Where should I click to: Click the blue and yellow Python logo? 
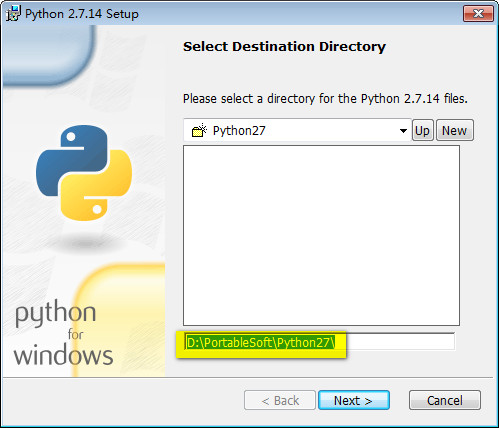point(84,173)
